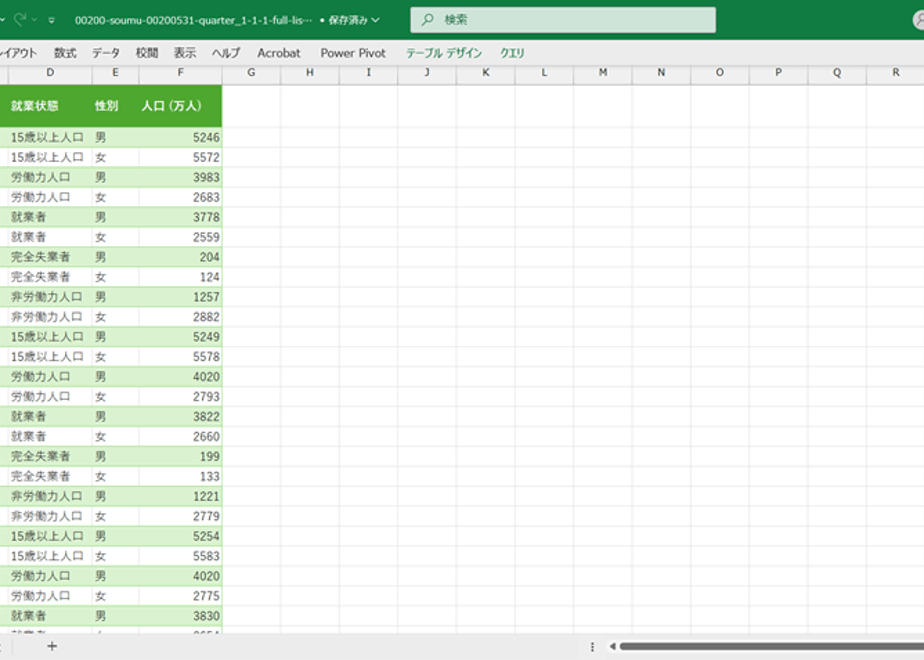
Task: Open the Power Pivot ribbon tab
Action: coord(353,53)
